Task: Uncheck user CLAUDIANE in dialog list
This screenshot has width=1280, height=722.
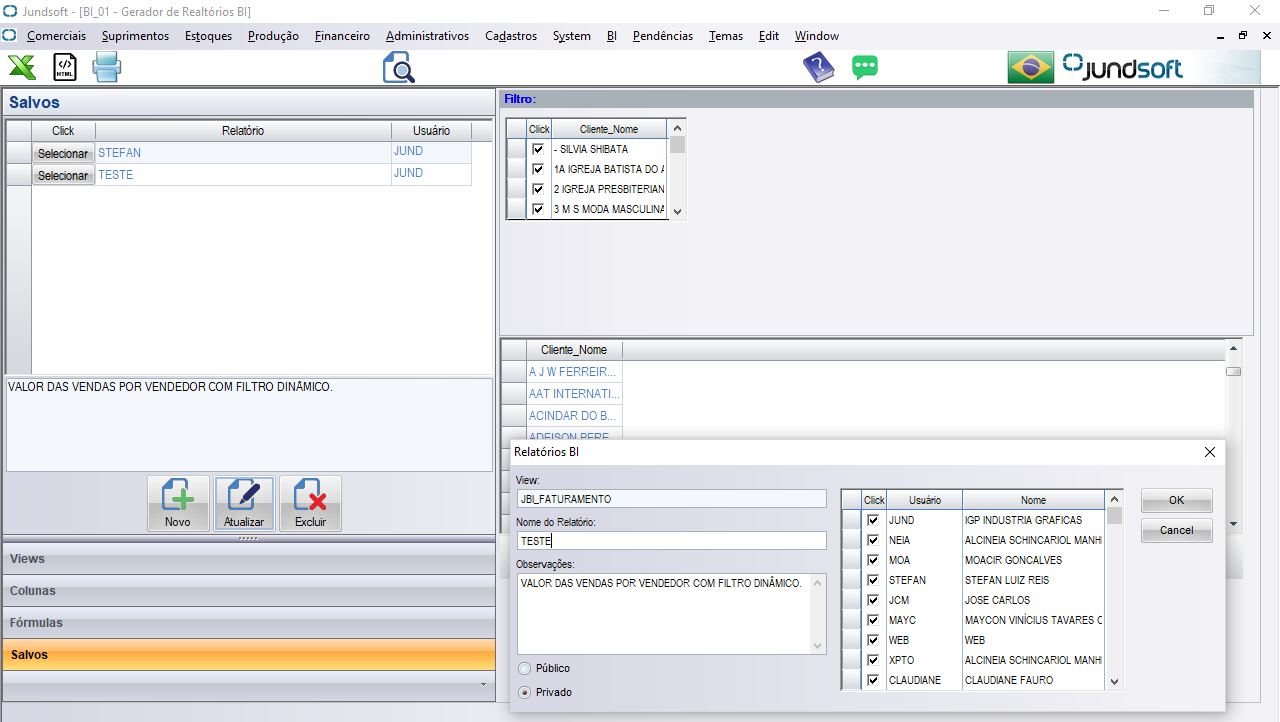Action: tap(873, 680)
